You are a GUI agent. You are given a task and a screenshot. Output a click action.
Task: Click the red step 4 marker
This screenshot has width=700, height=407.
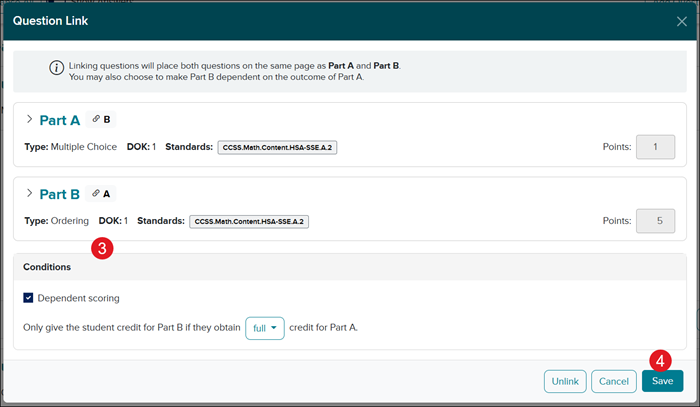659,359
